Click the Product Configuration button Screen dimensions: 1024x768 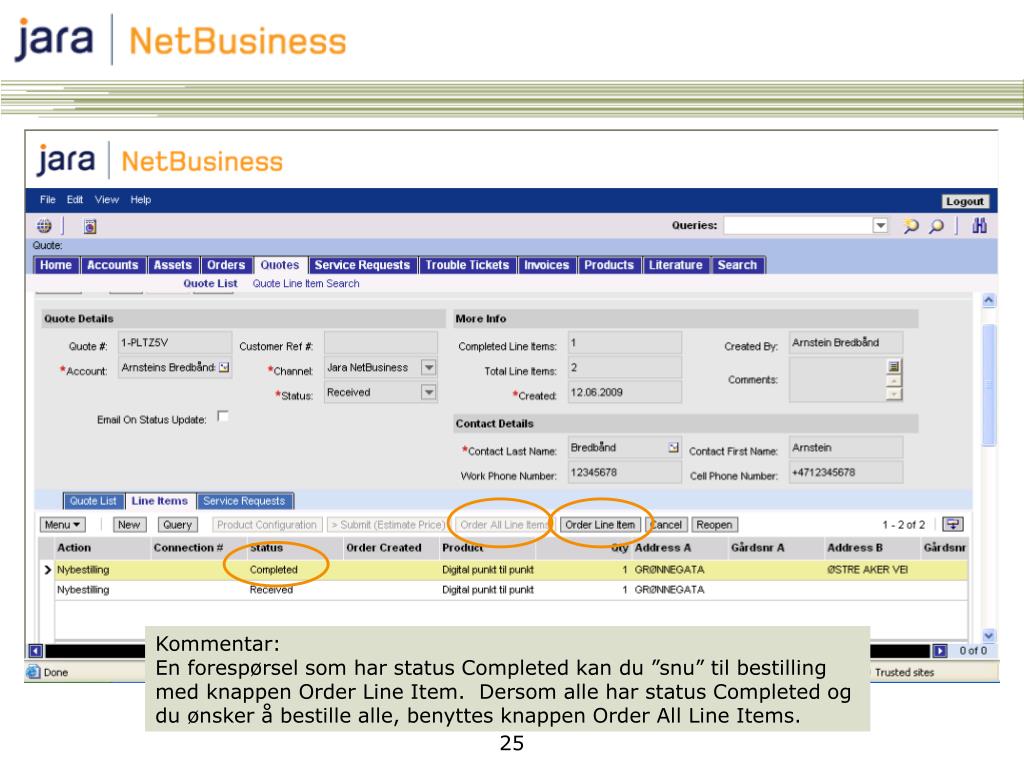pos(266,524)
